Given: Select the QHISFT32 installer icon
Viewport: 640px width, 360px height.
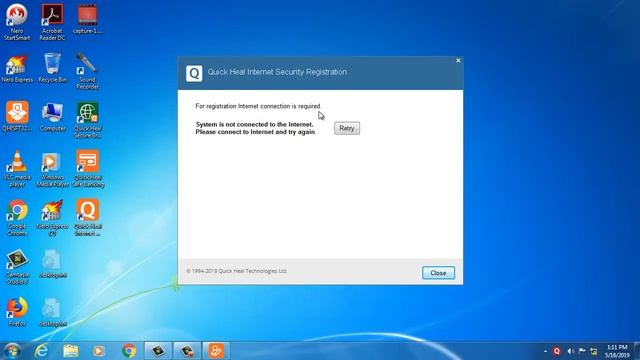Looking at the screenshot, I should [x=17, y=116].
